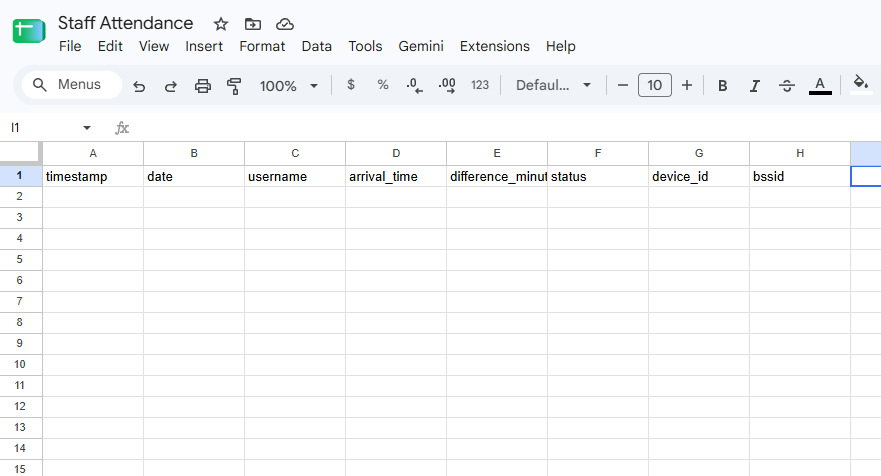Open the move to folder icon

click(253, 24)
